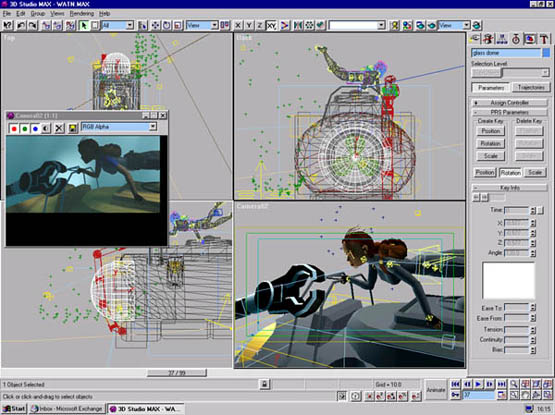Click the current frame number field
The height and width of the screenshot is (415, 555).
478,395
